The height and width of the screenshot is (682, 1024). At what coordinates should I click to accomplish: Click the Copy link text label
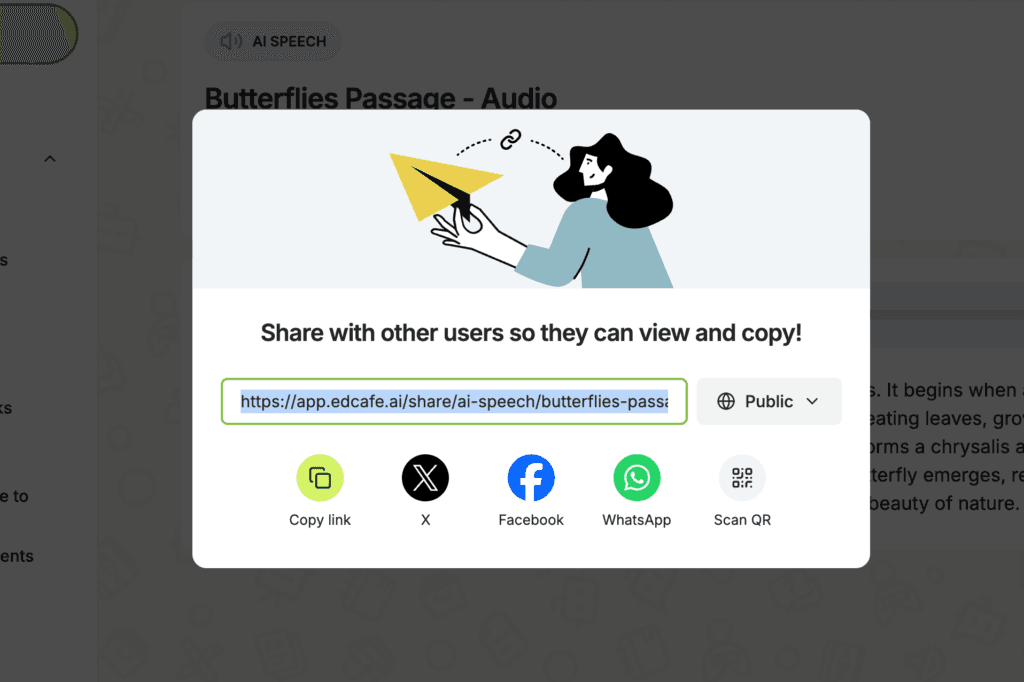tap(320, 520)
